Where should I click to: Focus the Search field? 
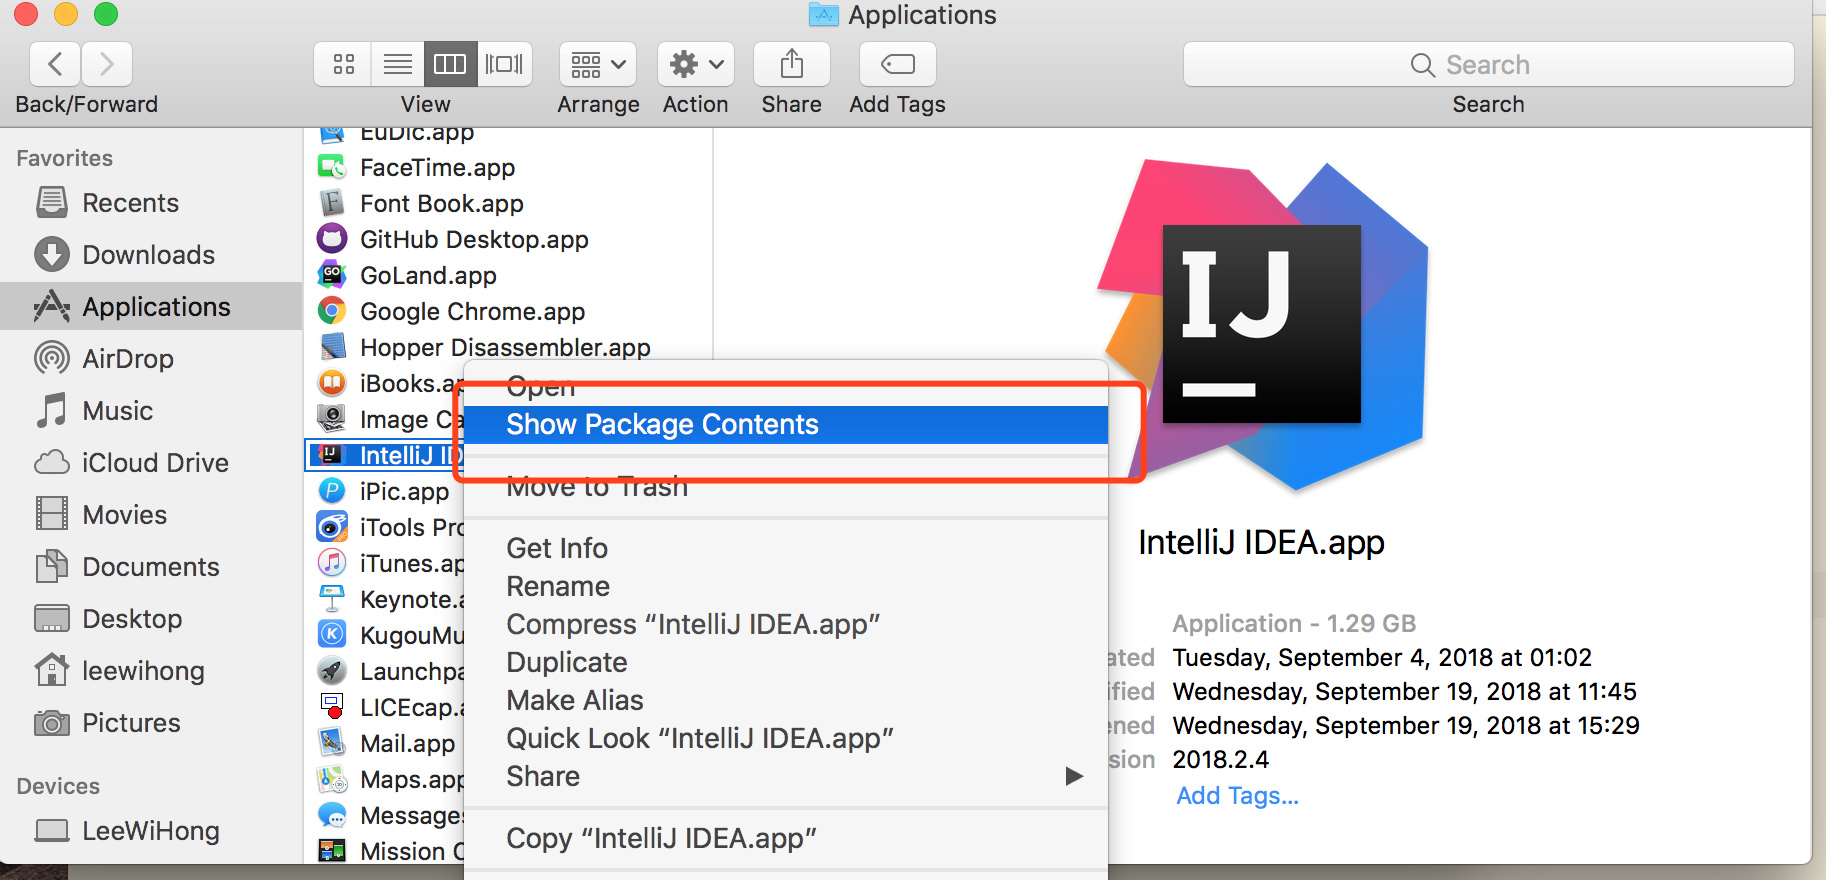coord(1488,65)
